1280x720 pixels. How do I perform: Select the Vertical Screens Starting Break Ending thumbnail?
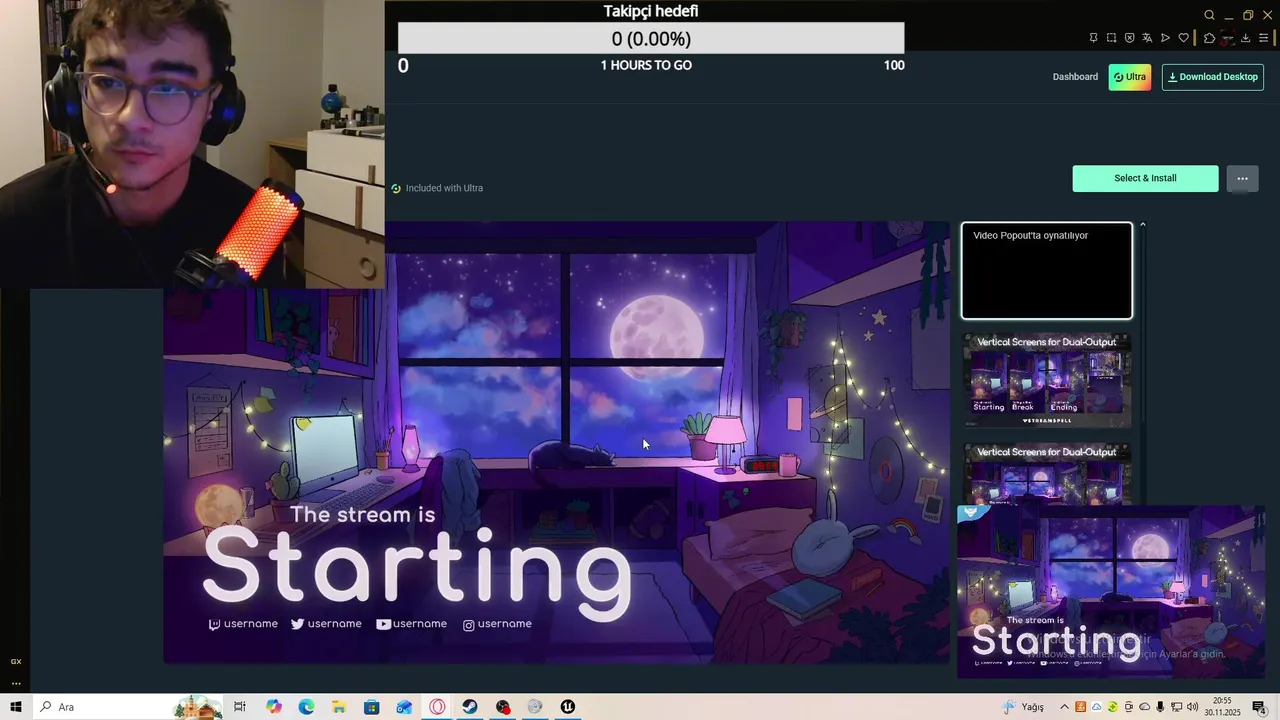pyautogui.click(x=1047, y=380)
